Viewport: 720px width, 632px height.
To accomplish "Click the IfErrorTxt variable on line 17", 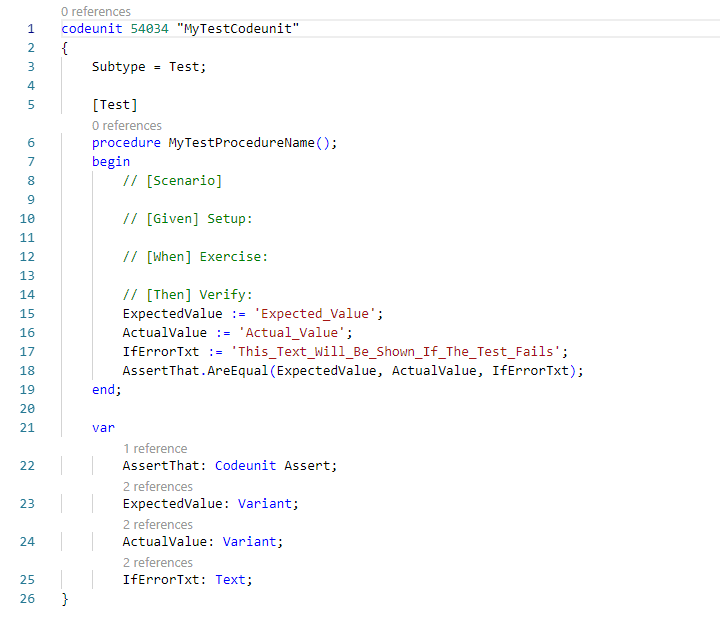I will 161,352.
